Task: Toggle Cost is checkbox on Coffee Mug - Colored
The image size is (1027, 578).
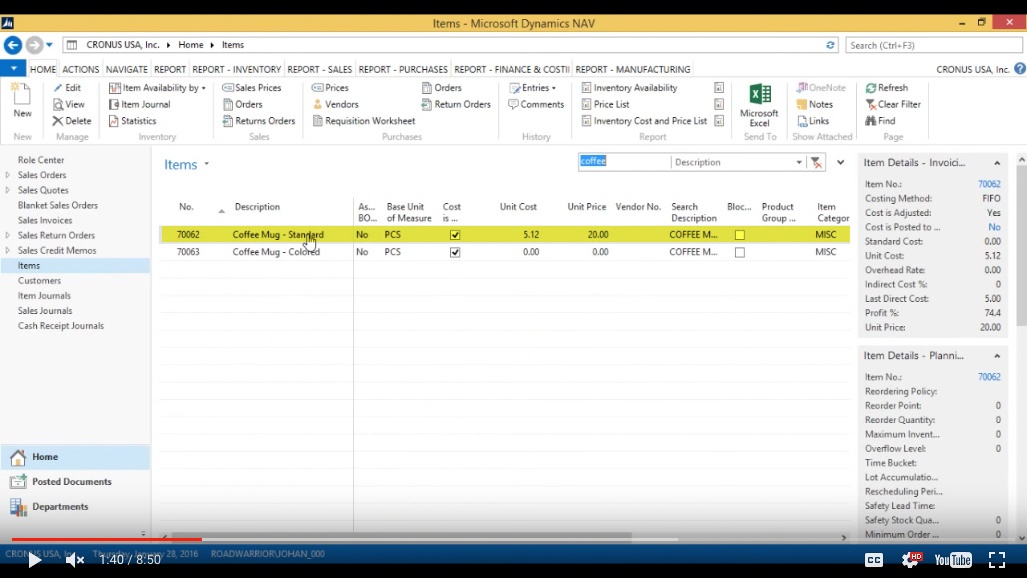Action: [455, 251]
